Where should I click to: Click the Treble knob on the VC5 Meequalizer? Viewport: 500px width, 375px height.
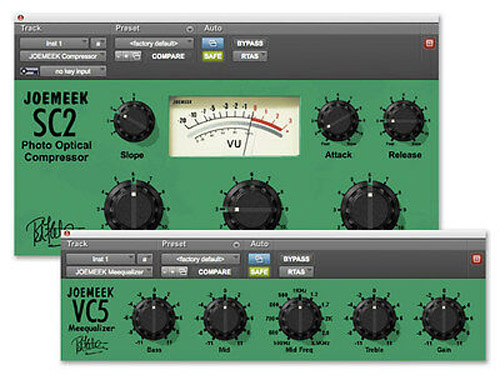click(374, 319)
